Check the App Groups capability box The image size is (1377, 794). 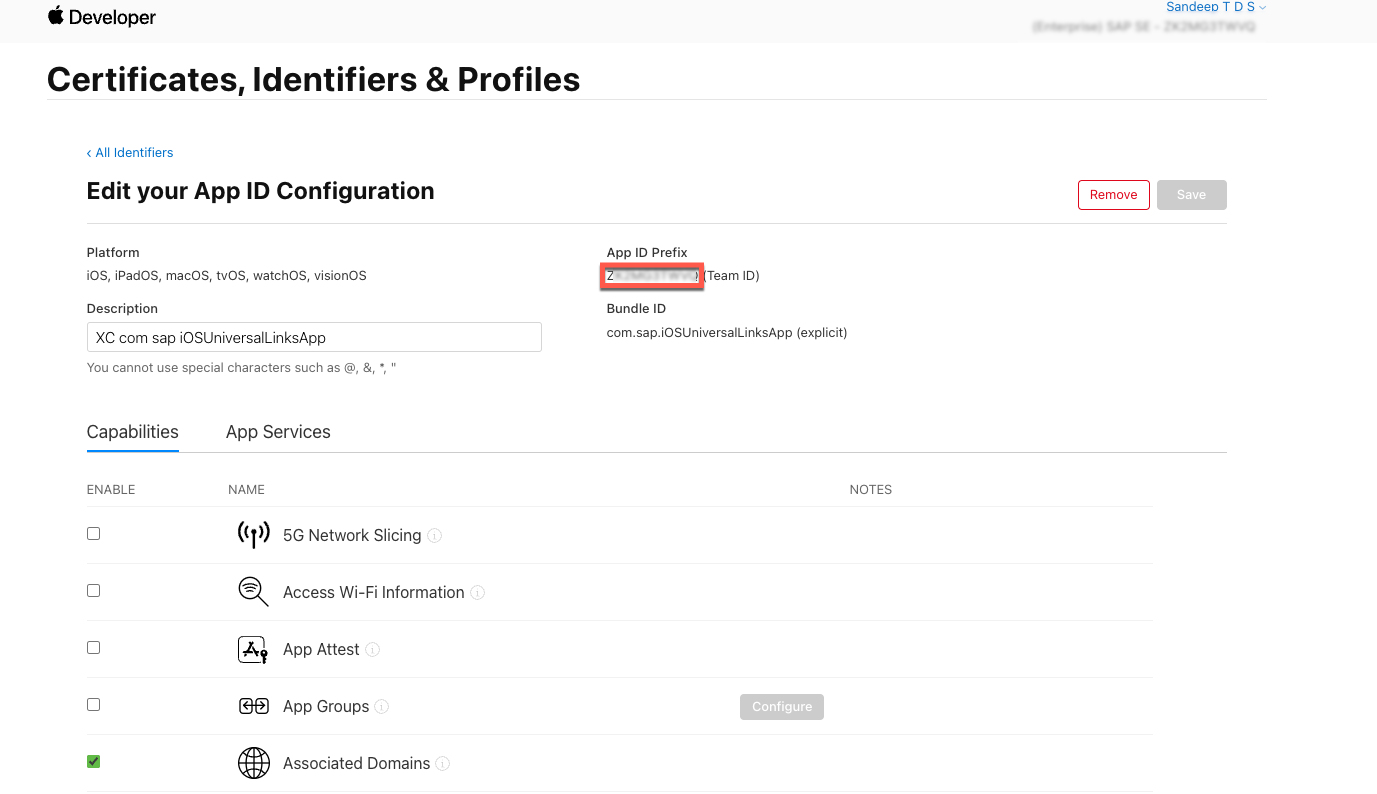[94, 705]
